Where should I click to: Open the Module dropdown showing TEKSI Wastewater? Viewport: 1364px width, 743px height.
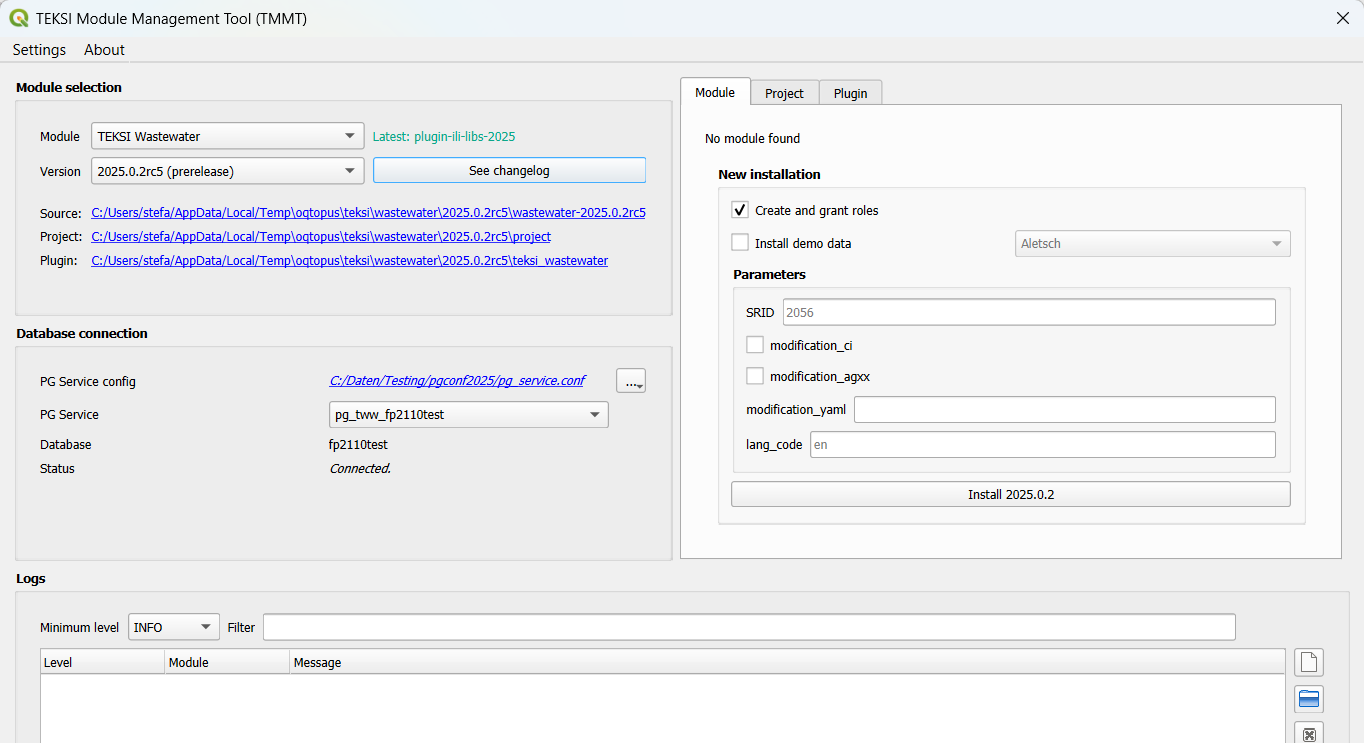(x=227, y=136)
